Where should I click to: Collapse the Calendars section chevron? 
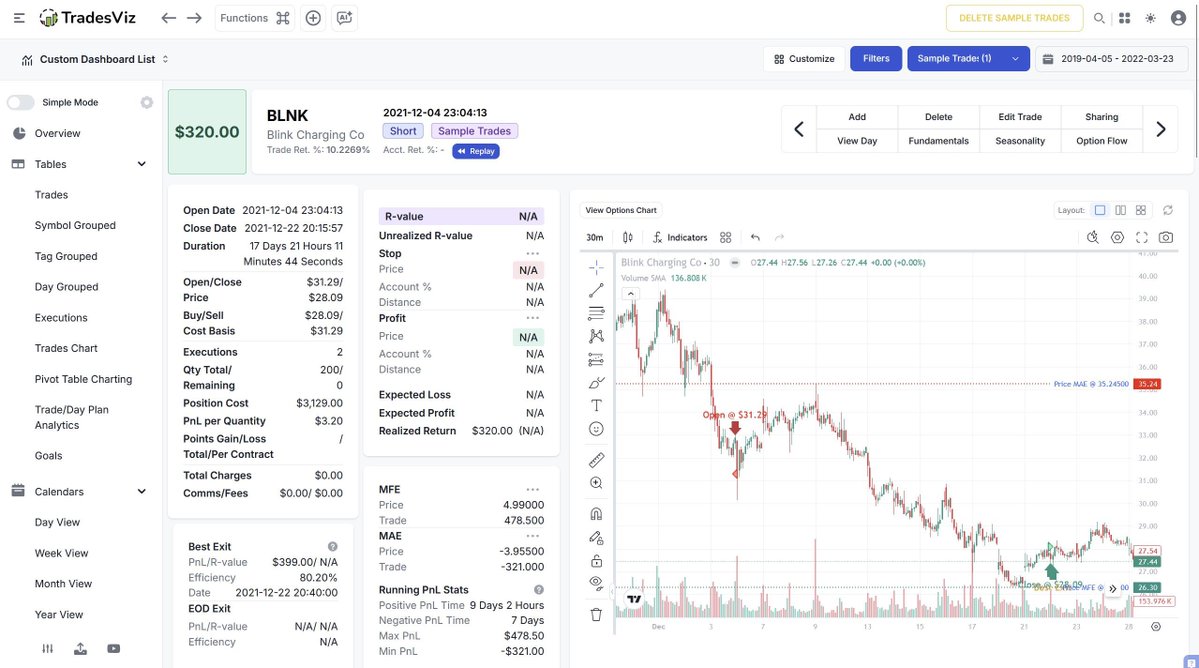coord(141,491)
